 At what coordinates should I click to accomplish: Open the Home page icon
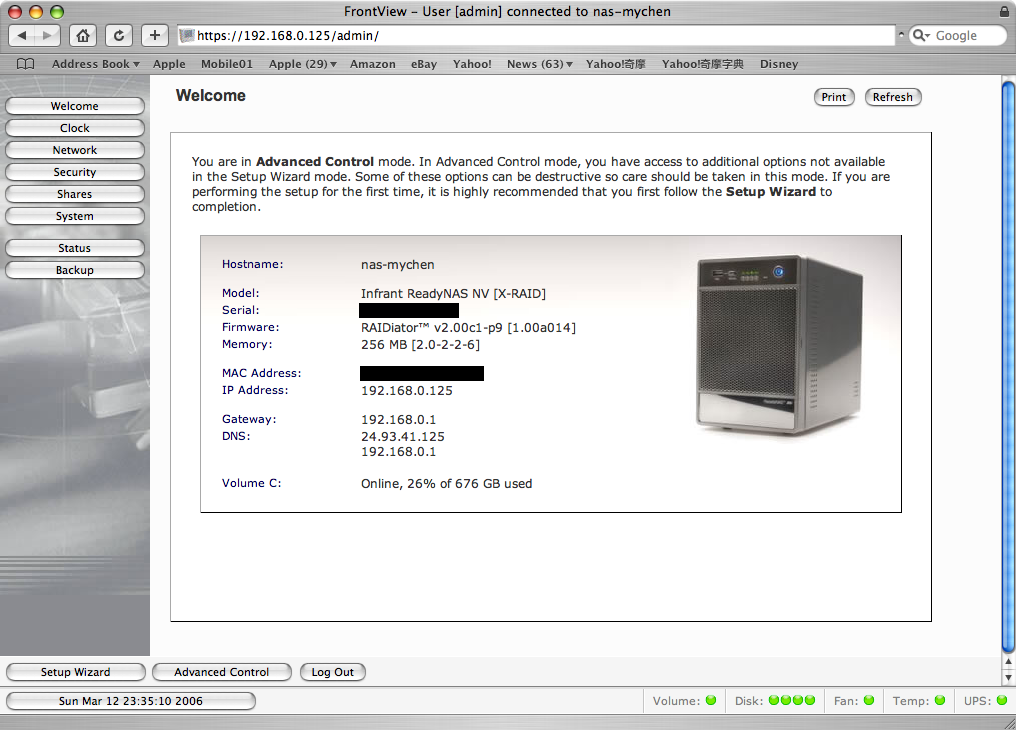(83, 35)
